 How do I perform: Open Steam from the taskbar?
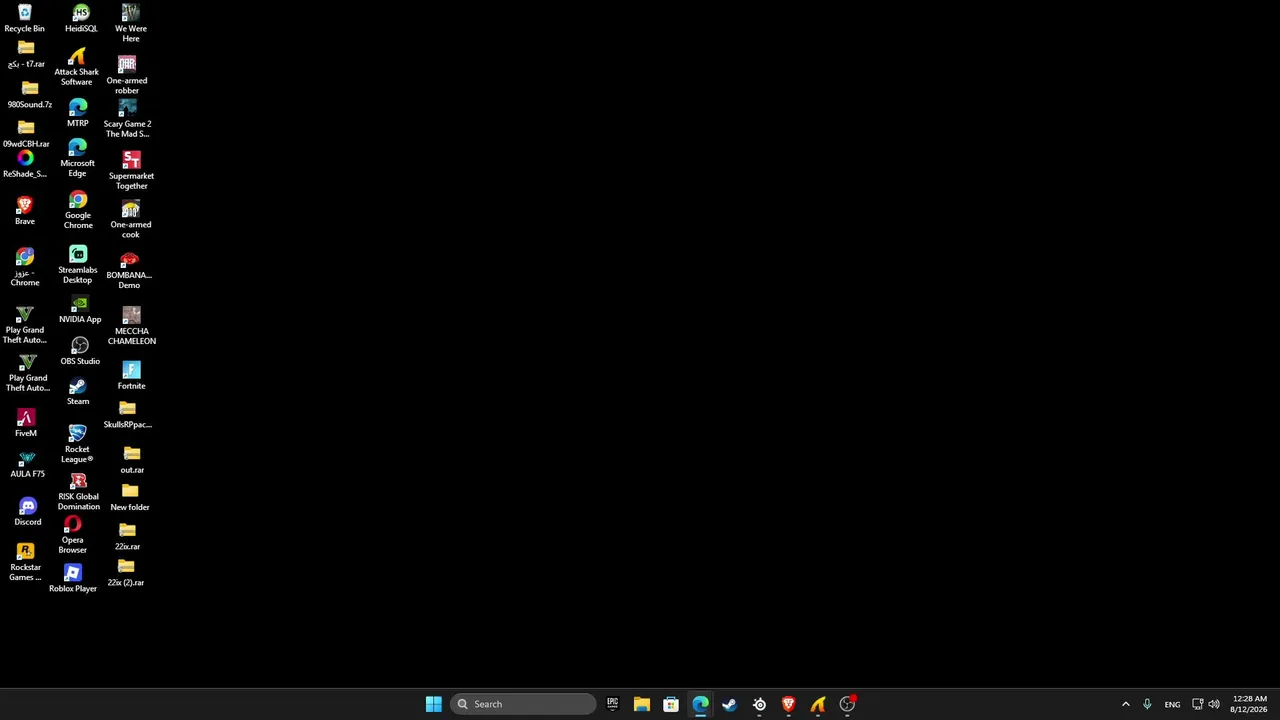coord(730,704)
